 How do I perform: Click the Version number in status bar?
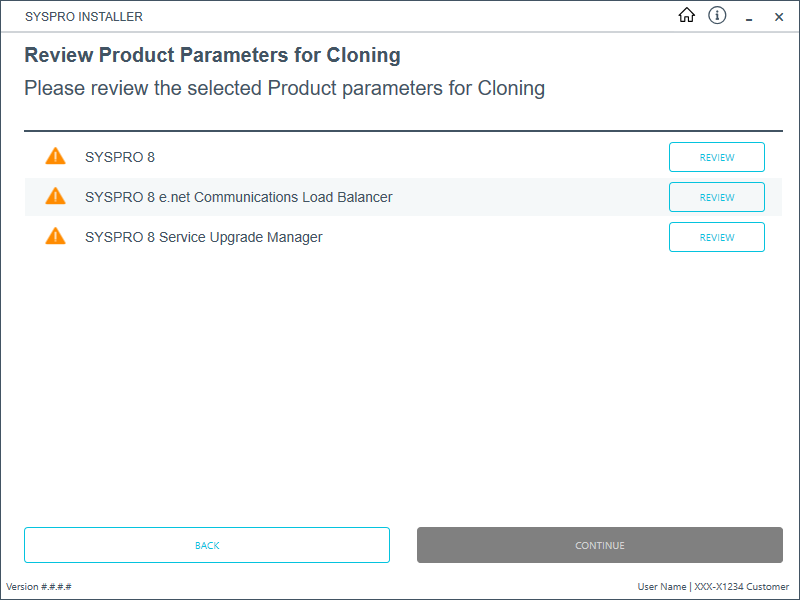click(x=39, y=587)
